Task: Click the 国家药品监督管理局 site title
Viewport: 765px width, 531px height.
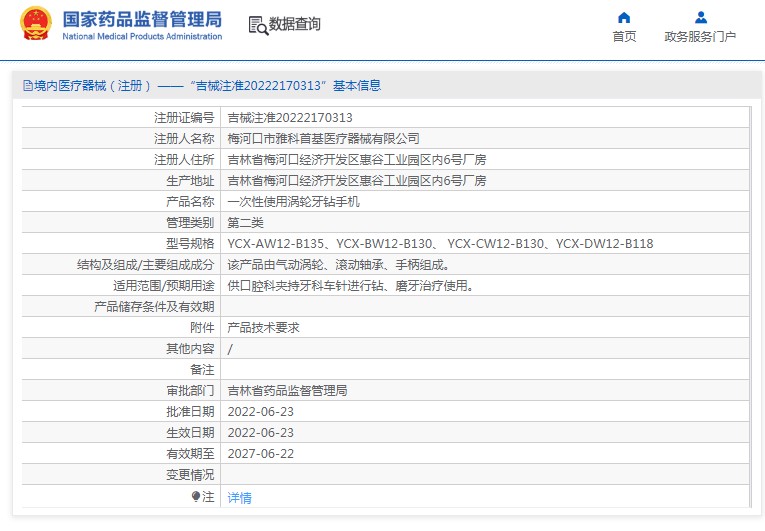Action: click(142, 19)
